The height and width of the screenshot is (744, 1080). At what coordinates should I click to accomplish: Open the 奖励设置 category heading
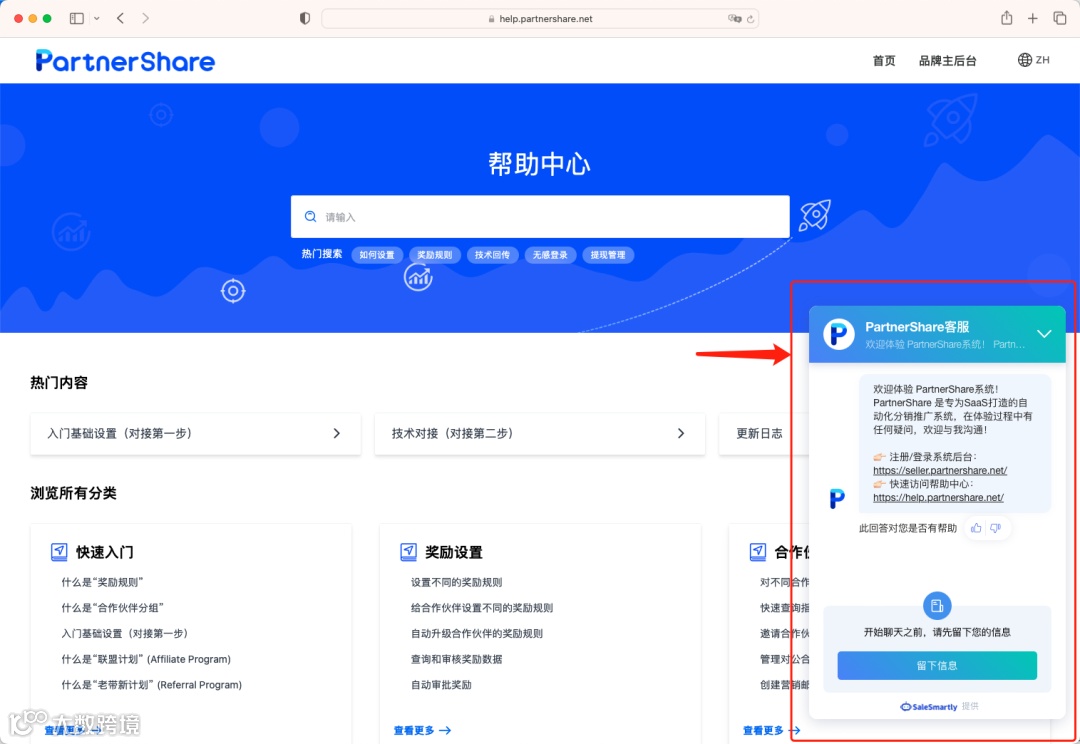click(454, 552)
